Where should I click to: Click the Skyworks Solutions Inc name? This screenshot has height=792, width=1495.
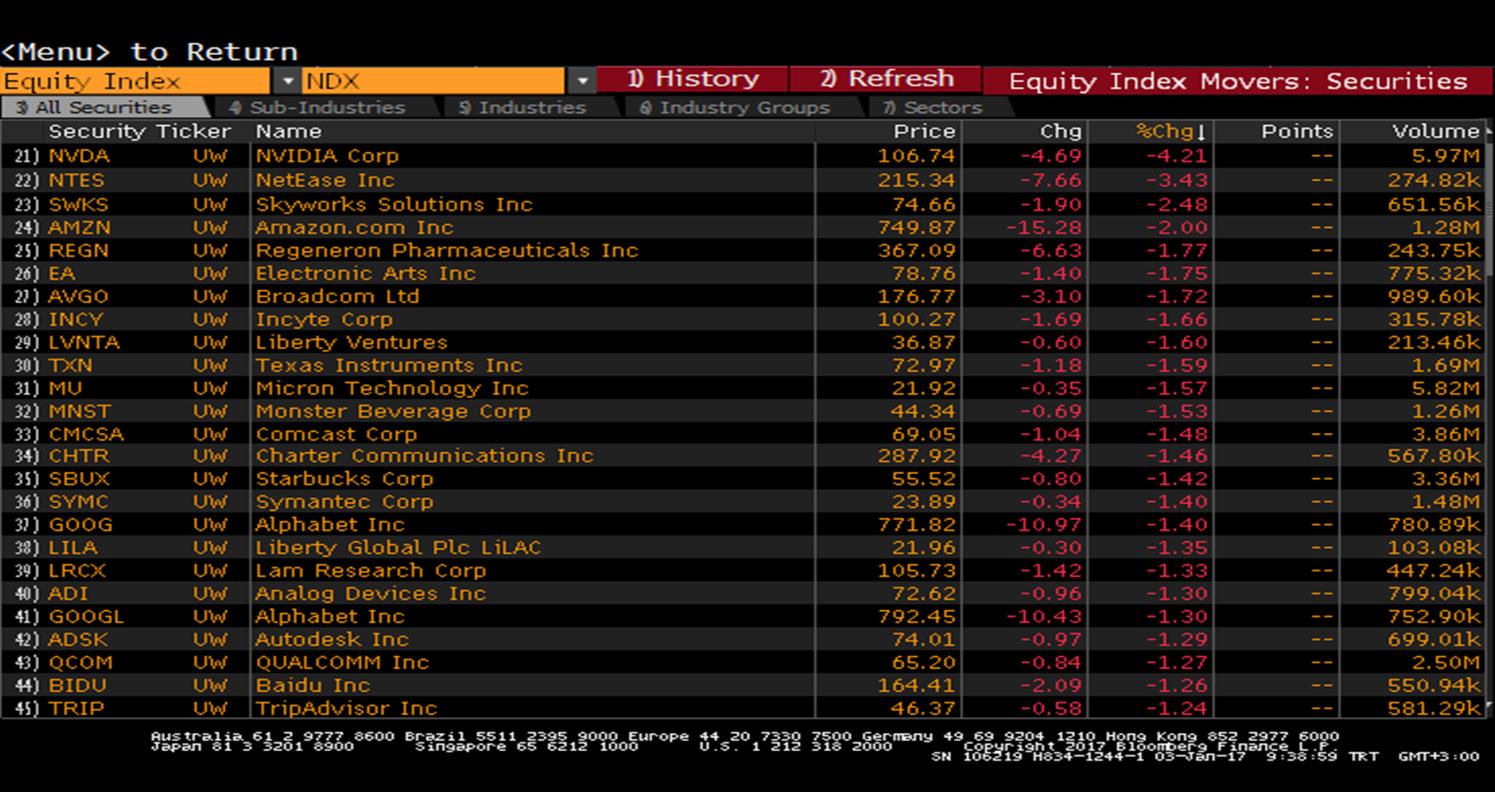tap(394, 204)
